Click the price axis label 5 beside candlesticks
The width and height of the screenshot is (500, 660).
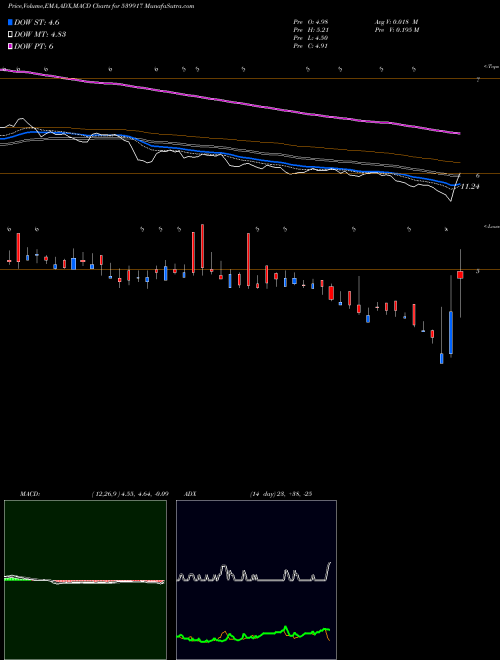pyautogui.click(x=478, y=271)
